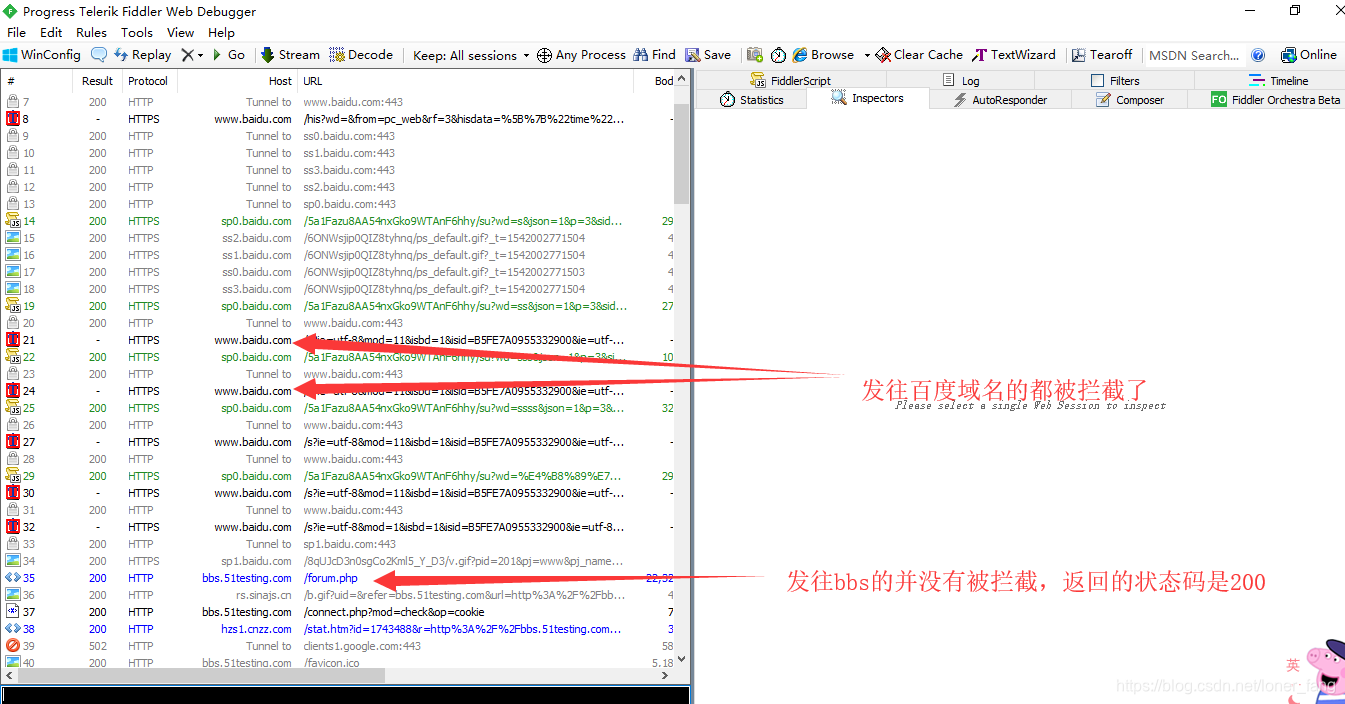Click the timer clock icon
Image resolution: width=1345 pixels, height=704 pixels.
[x=778, y=55]
